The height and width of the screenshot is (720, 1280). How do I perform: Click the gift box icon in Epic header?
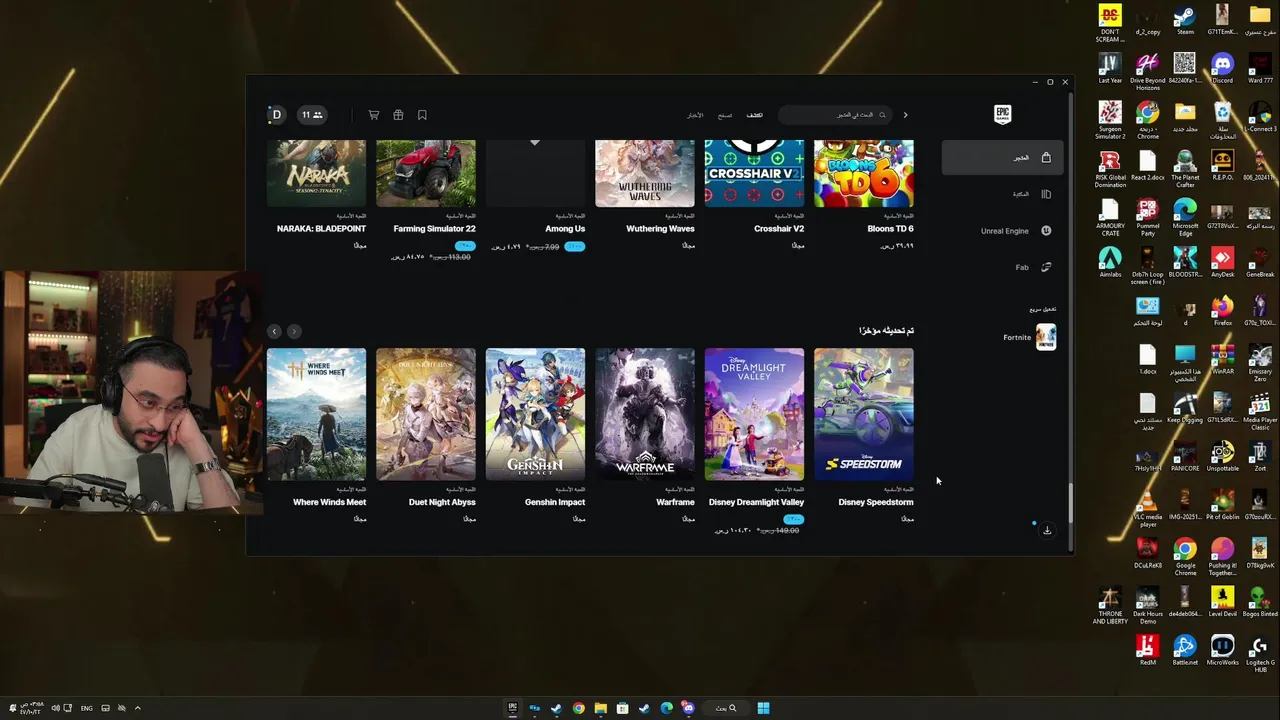click(x=398, y=115)
